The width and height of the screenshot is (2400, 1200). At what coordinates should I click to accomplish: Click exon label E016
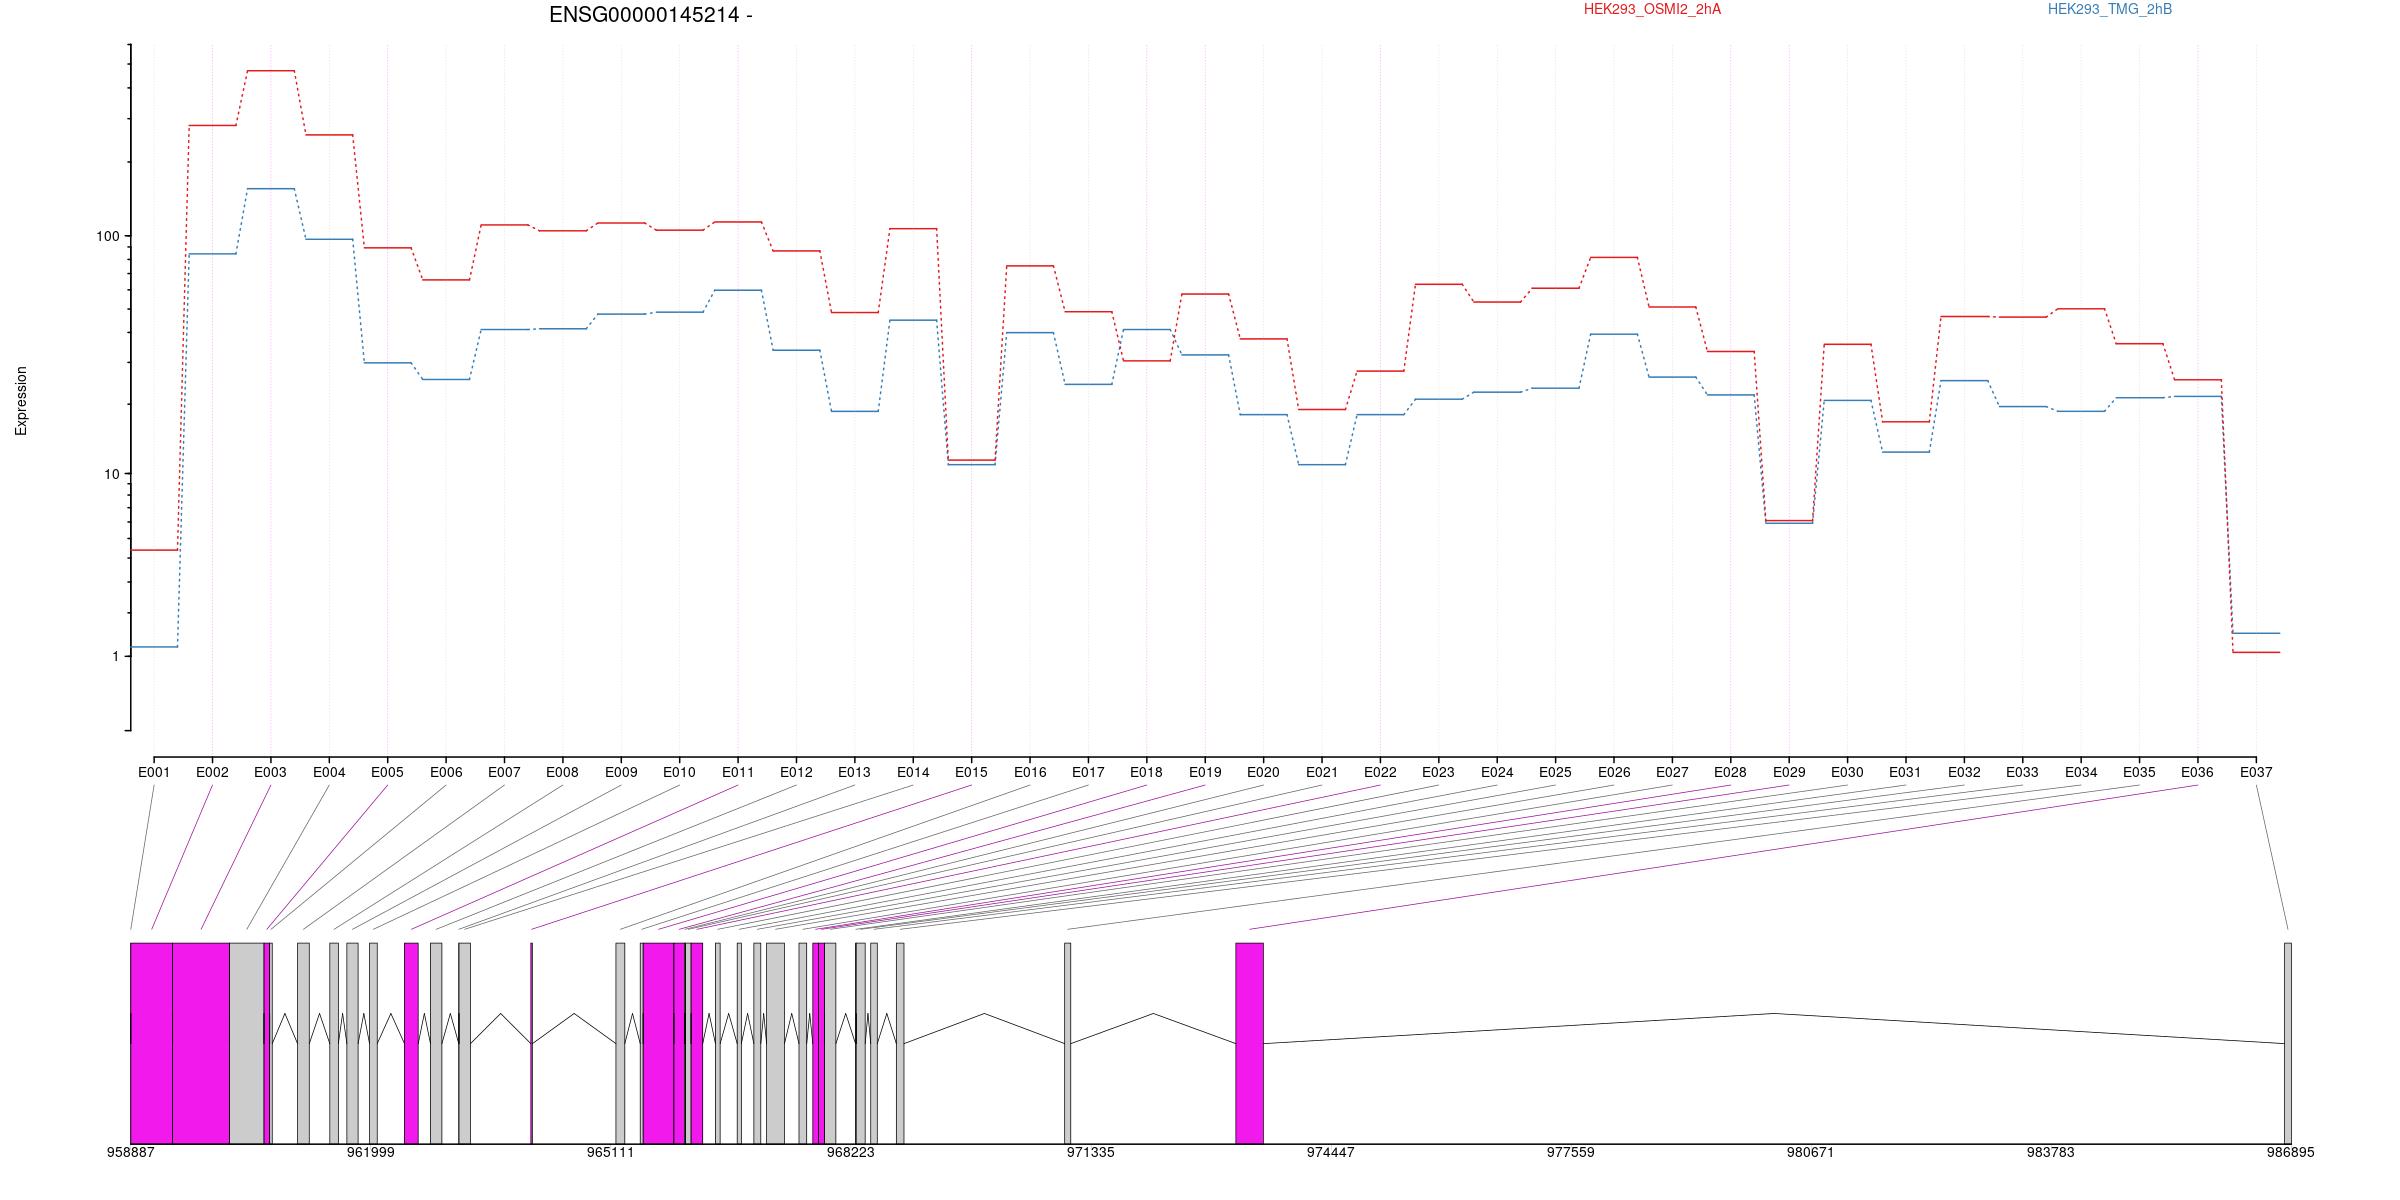pyautogui.click(x=1030, y=772)
